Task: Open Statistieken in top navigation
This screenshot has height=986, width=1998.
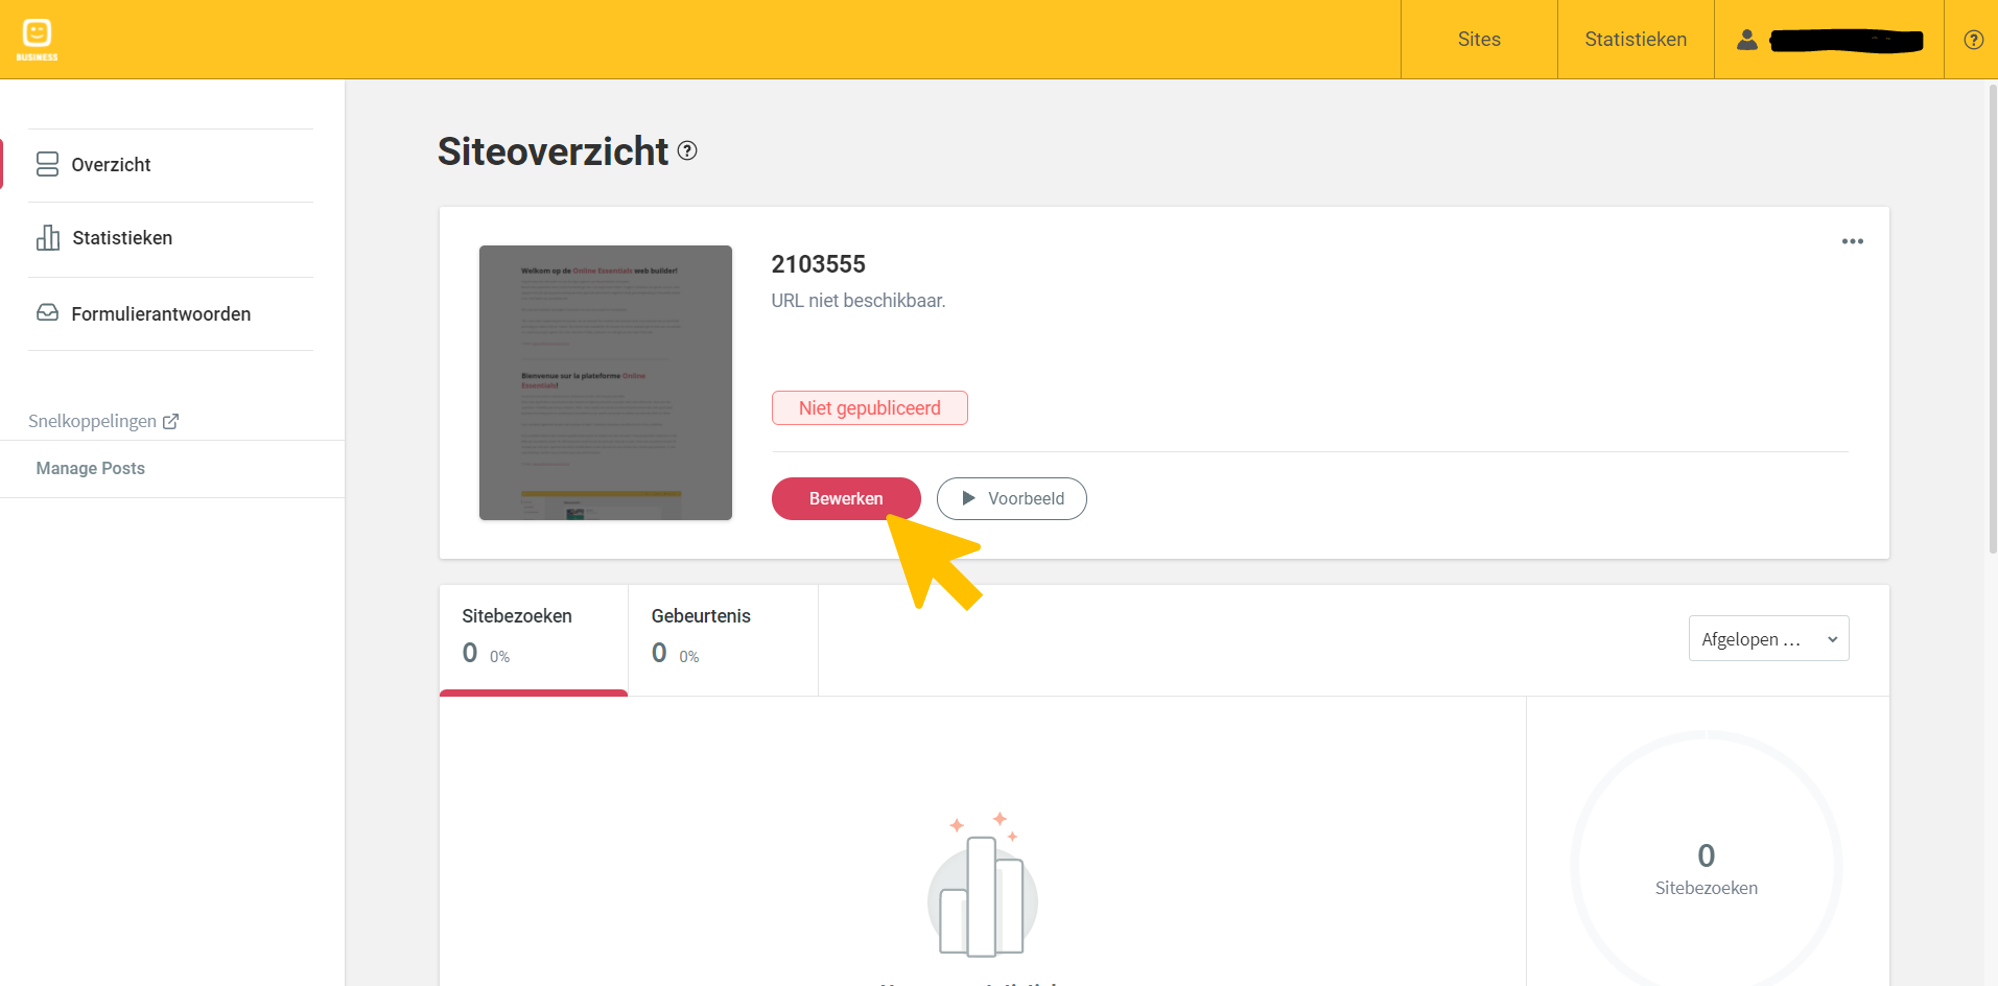Action: pyautogui.click(x=1635, y=40)
